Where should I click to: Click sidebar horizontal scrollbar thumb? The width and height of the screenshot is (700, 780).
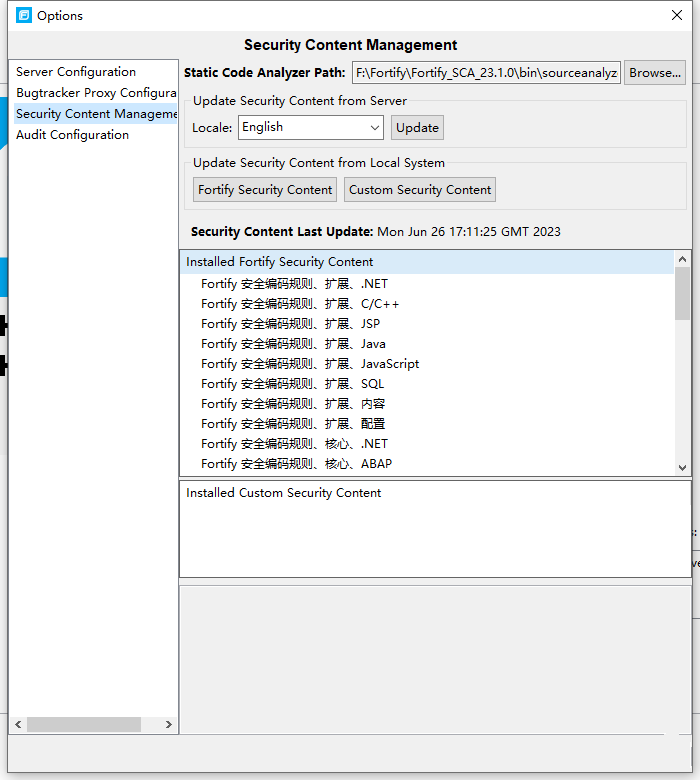coord(84,724)
